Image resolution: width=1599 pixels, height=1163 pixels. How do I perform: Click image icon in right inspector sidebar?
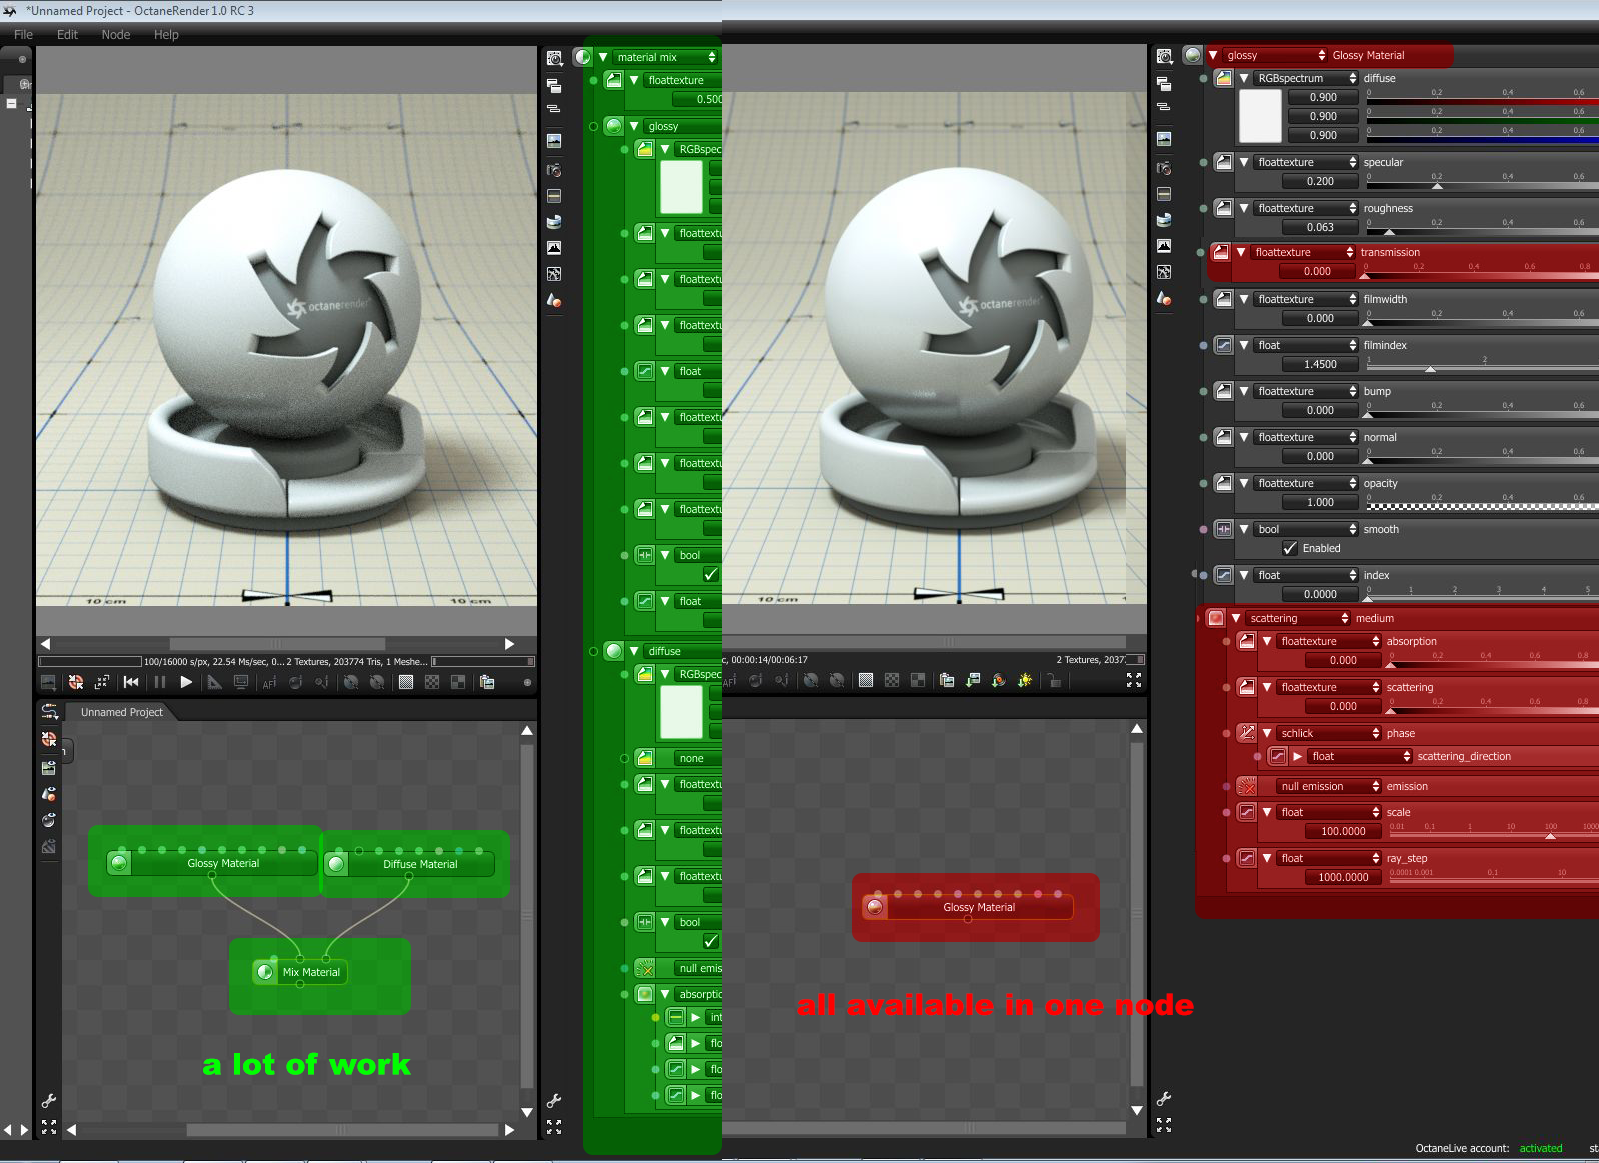tap(1164, 139)
